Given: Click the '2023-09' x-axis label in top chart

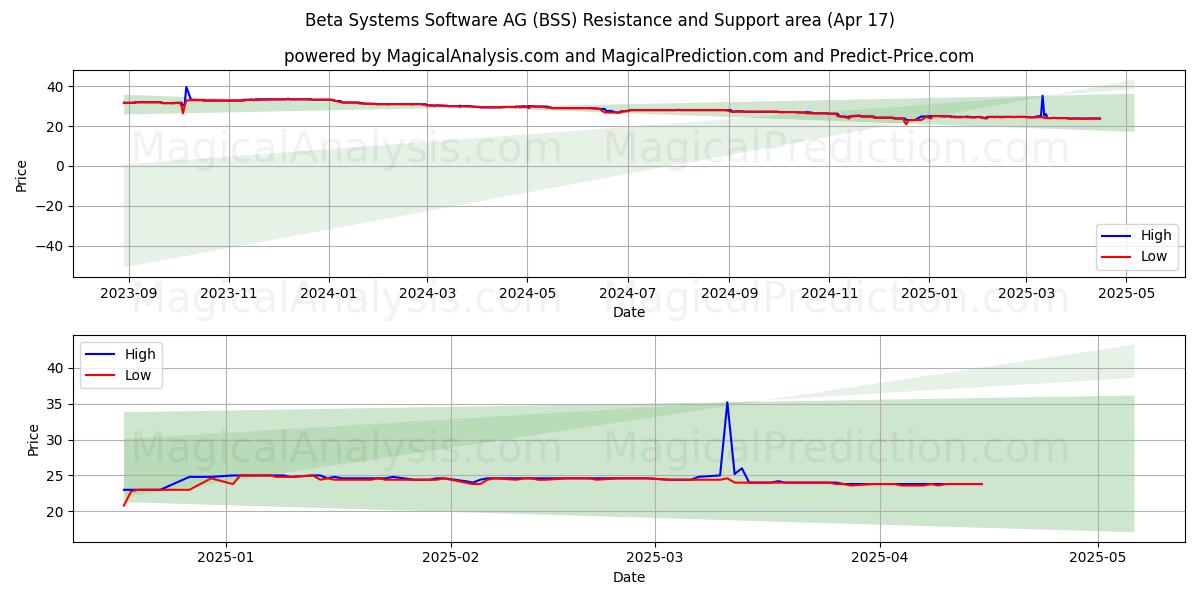Looking at the screenshot, I should (129, 294).
